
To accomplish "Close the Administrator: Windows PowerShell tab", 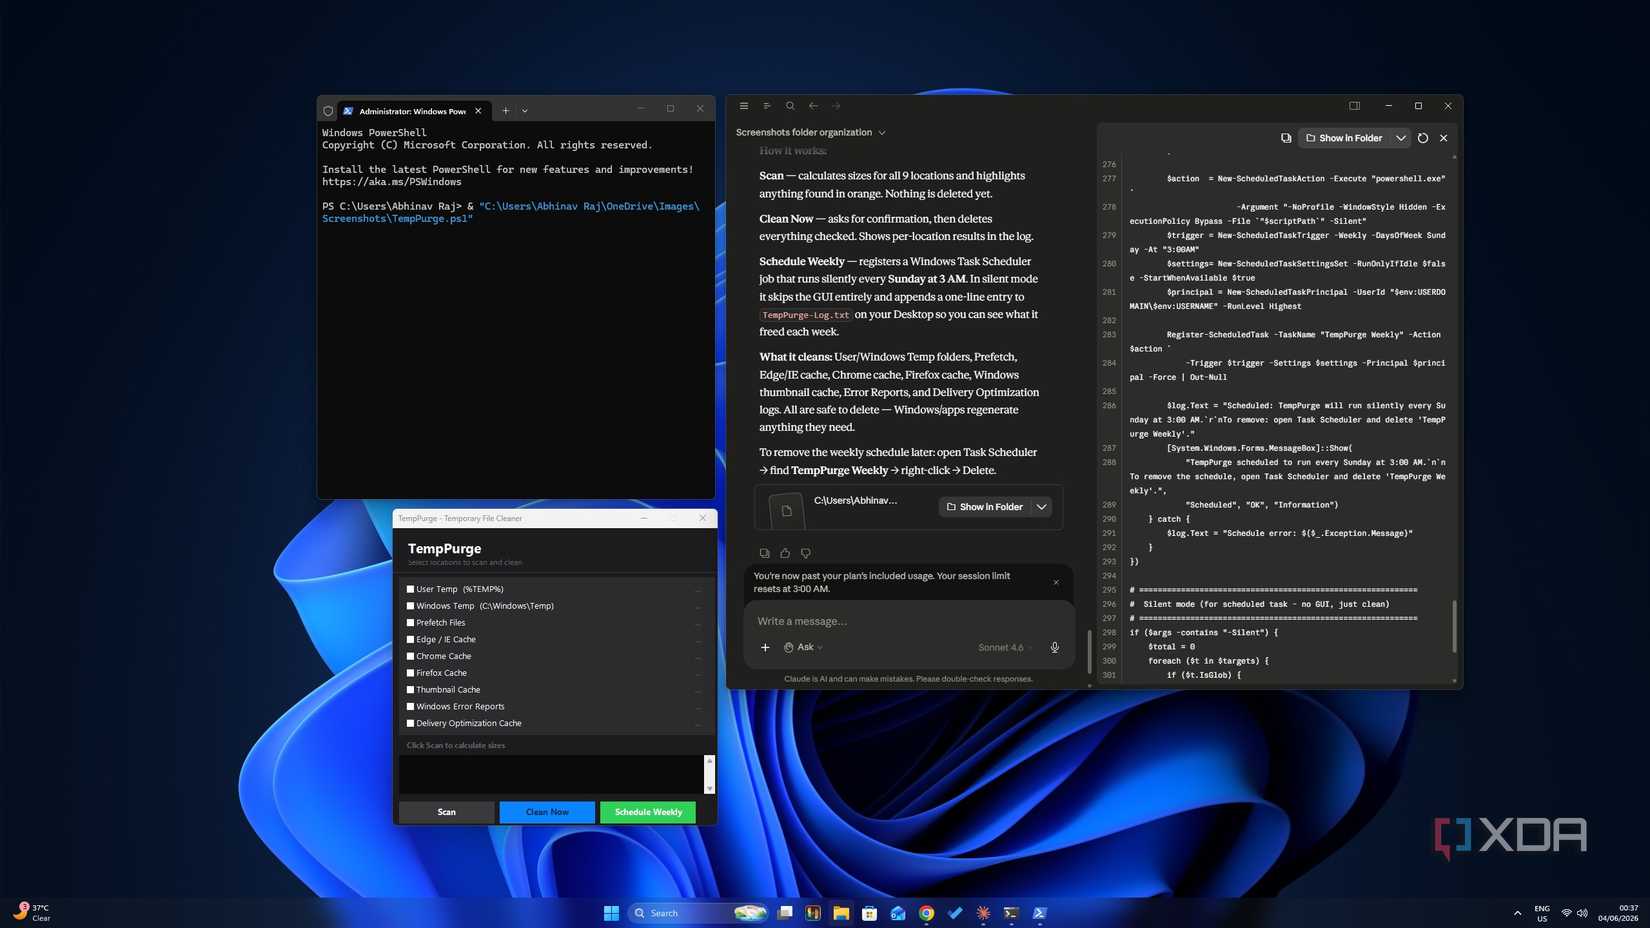I will coord(478,111).
